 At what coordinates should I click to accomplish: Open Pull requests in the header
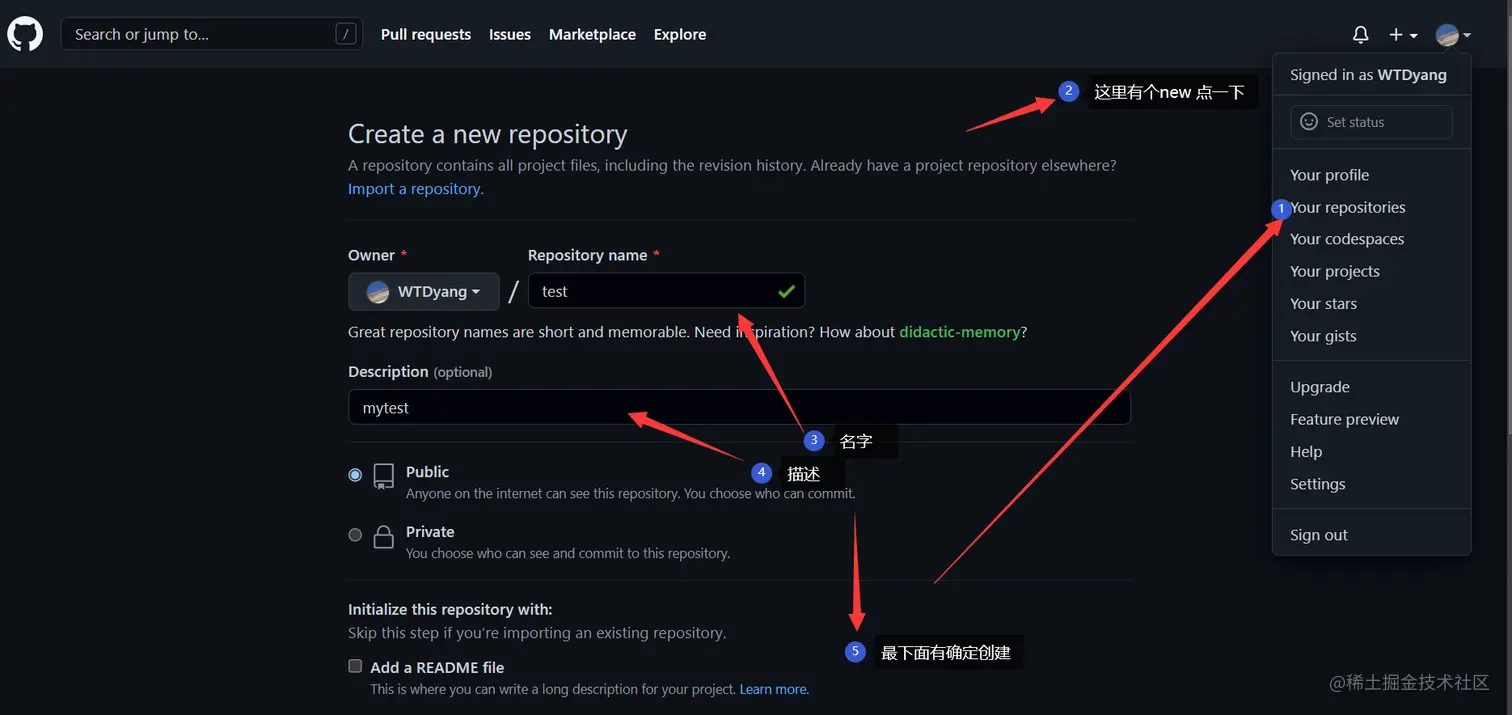pyautogui.click(x=426, y=34)
